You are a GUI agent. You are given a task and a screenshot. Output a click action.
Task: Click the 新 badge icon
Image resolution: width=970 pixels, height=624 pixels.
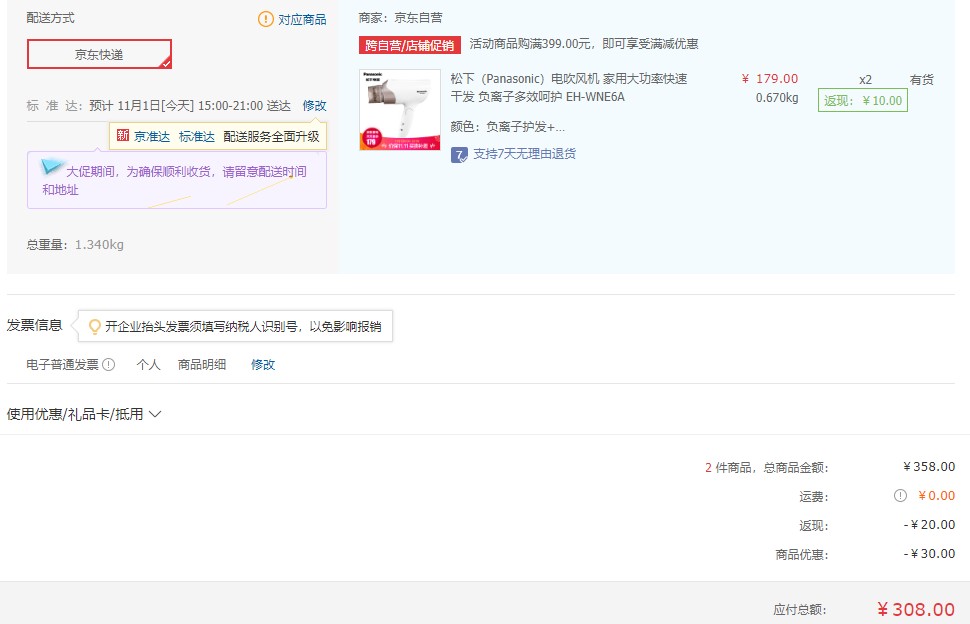123,135
